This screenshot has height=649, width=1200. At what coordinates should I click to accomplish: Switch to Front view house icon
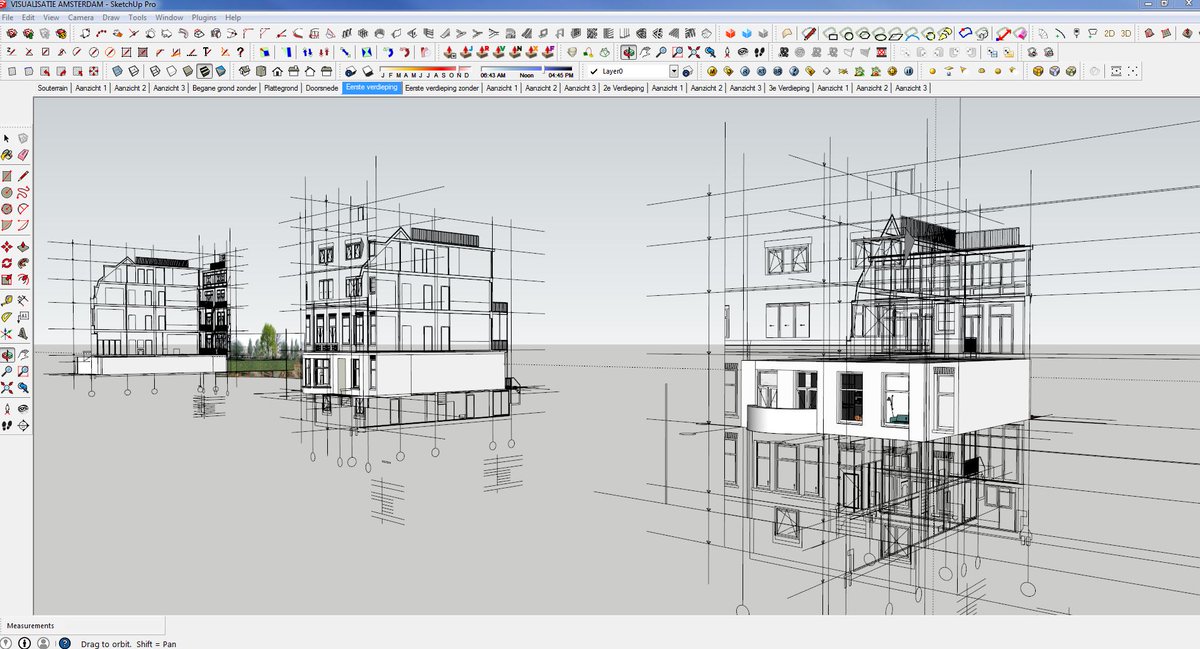tap(277, 71)
